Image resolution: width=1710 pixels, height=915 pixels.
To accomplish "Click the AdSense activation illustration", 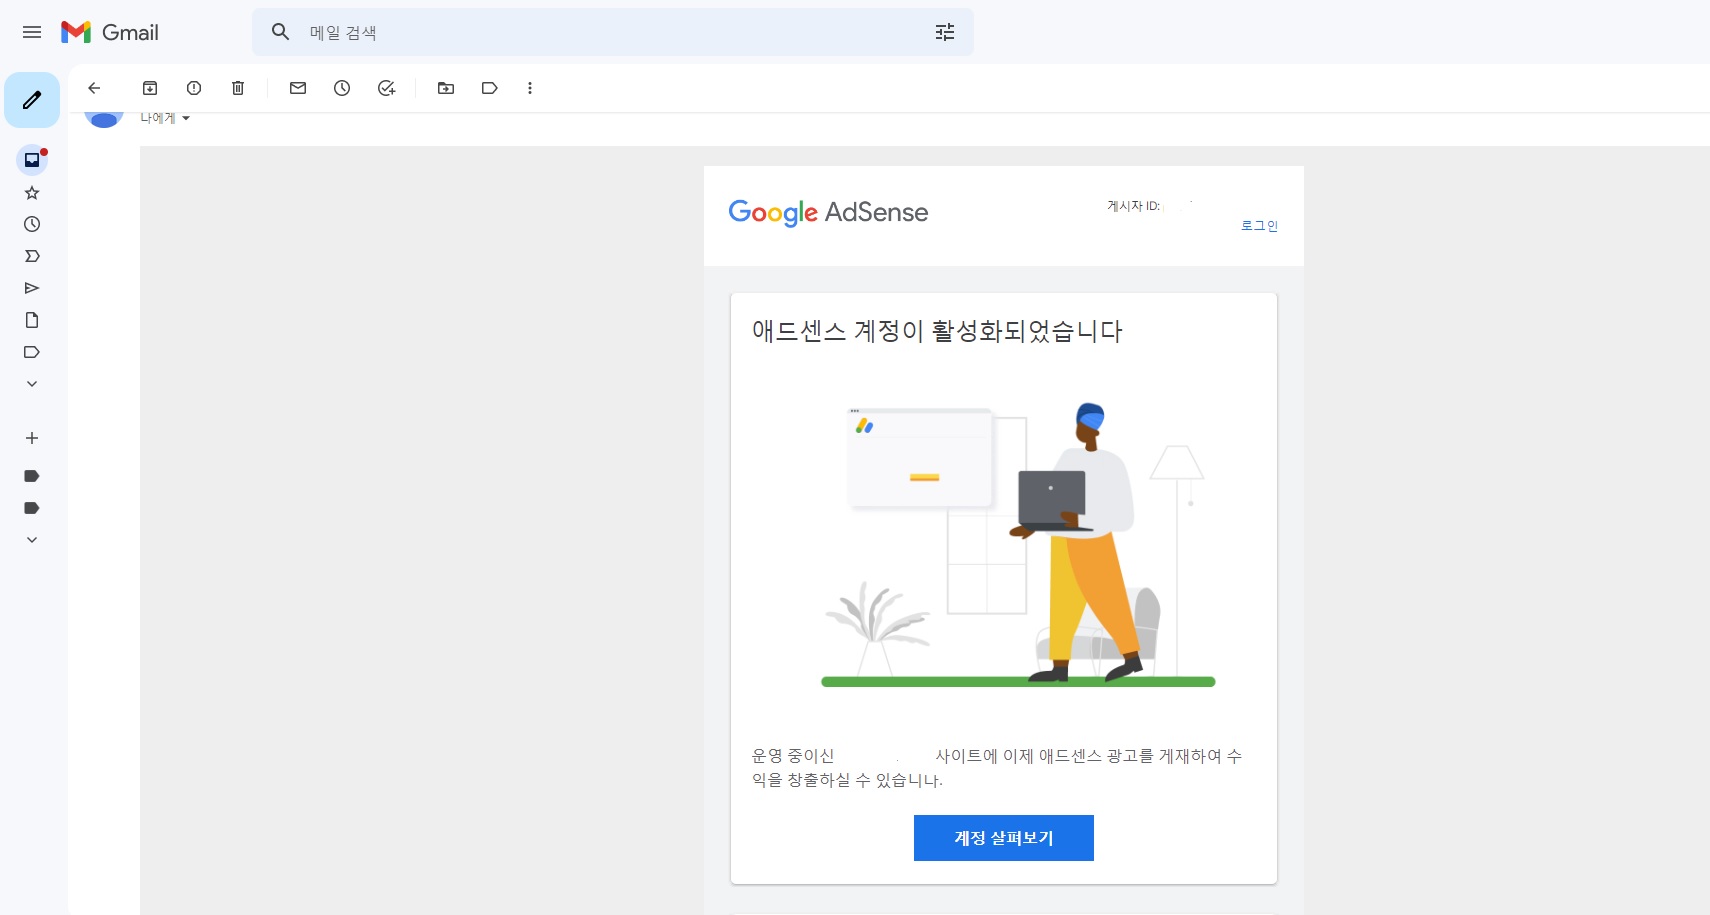I will (1018, 545).
